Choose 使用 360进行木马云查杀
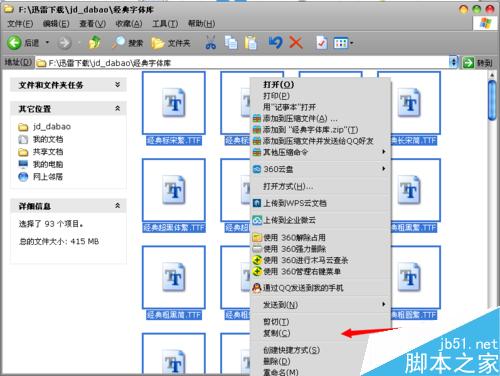The image size is (500, 376). [320, 260]
